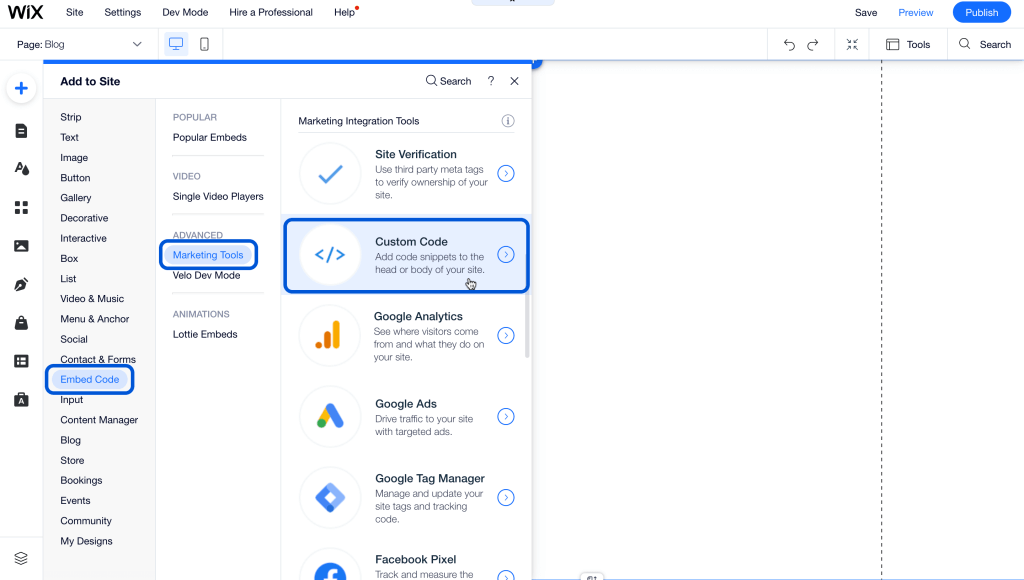This screenshot has height=580, width=1024.
Task: Open the Add Apps grid icon
Action: [x=21, y=208]
